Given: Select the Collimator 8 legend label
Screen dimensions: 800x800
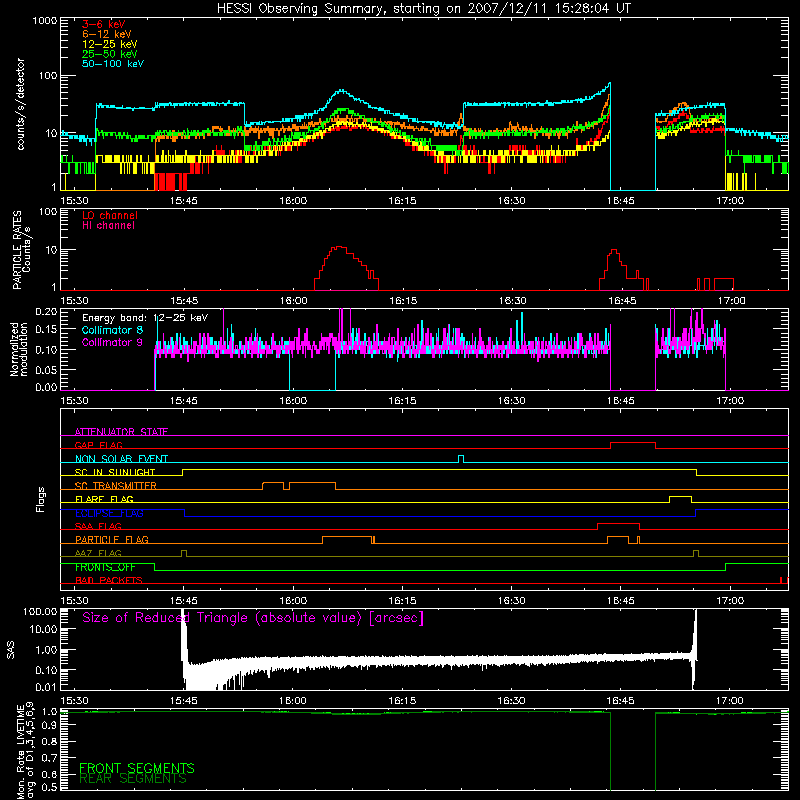Looking at the screenshot, I should pyautogui.click(x=112, y=330).
